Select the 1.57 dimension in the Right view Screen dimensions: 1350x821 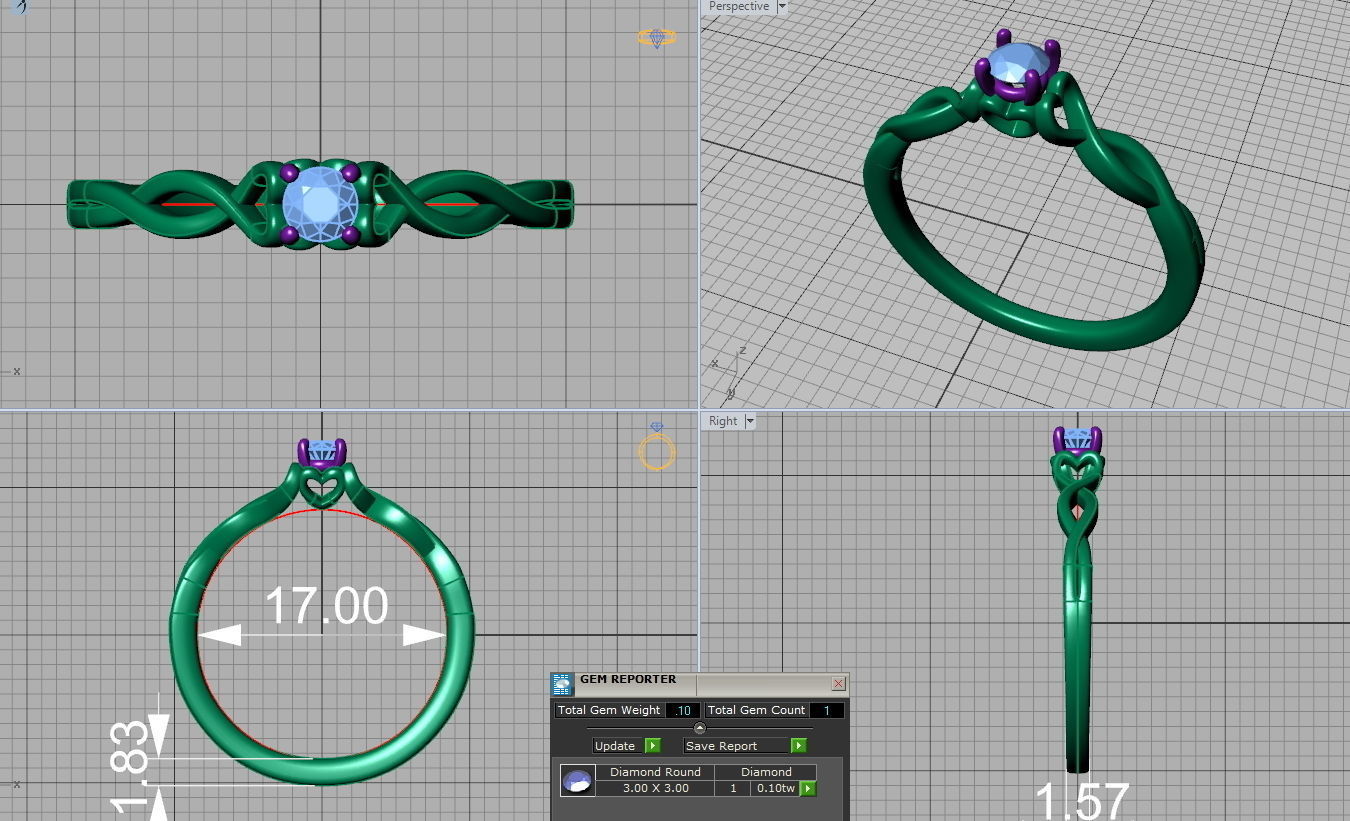(1081, 800)
